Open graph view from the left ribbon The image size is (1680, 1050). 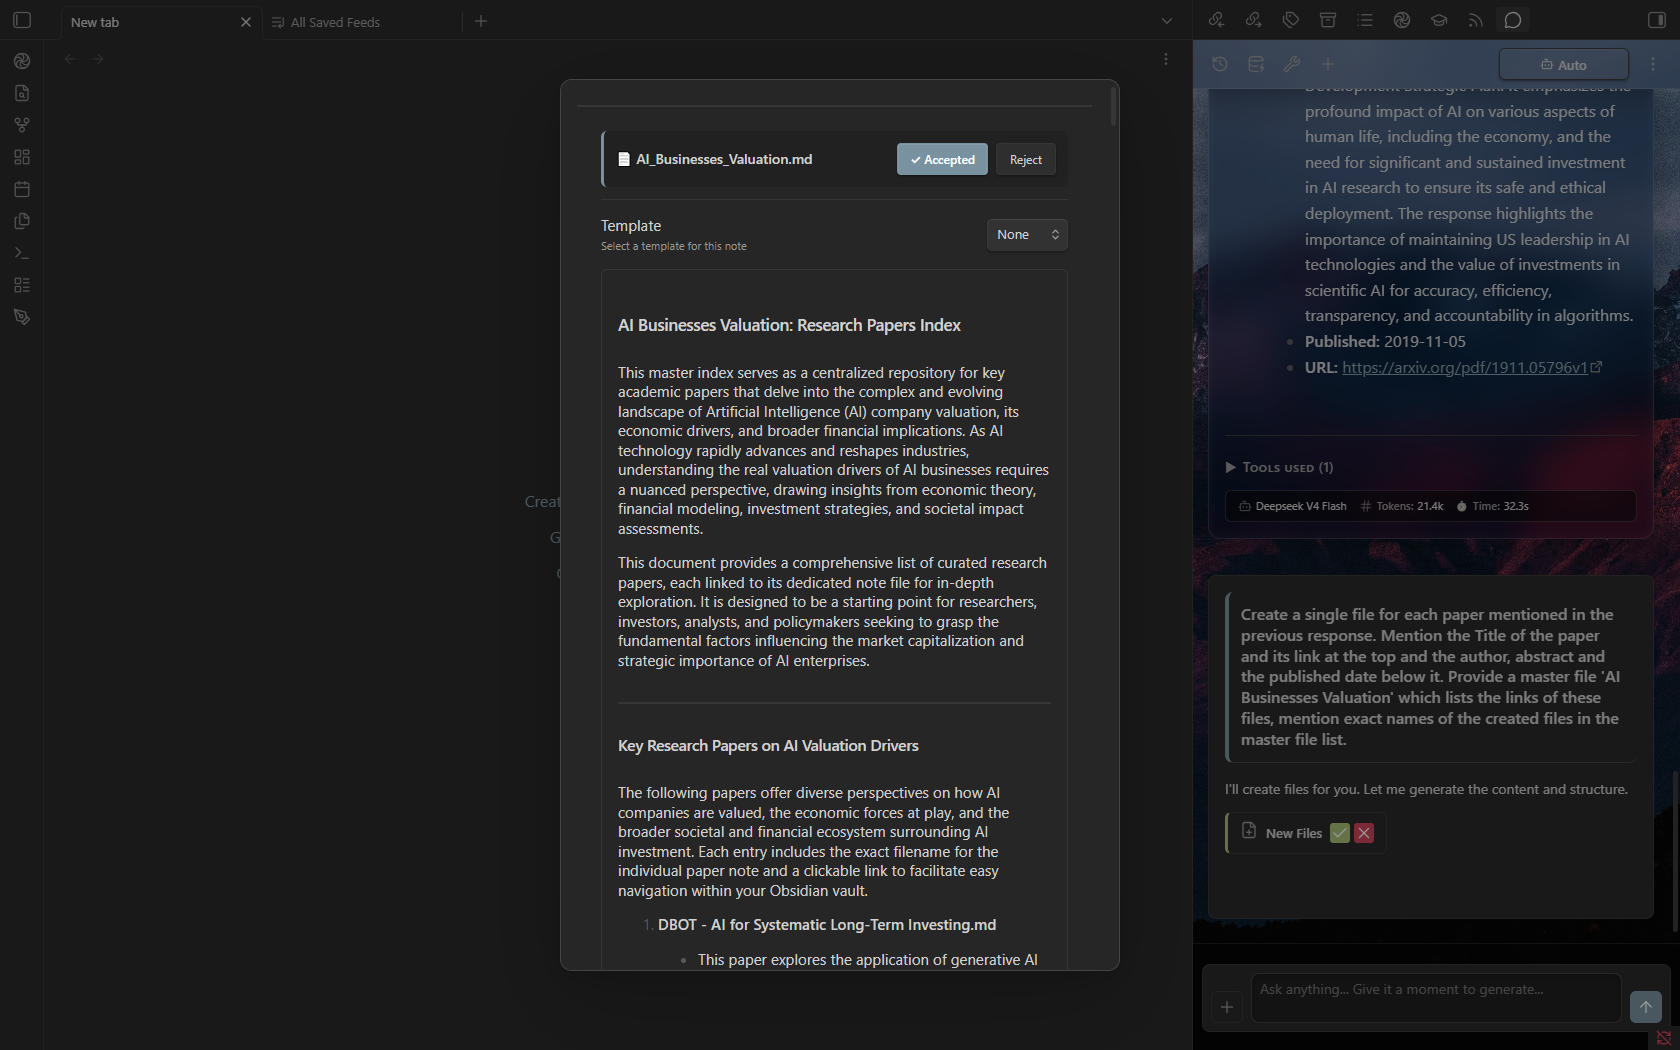22,125
